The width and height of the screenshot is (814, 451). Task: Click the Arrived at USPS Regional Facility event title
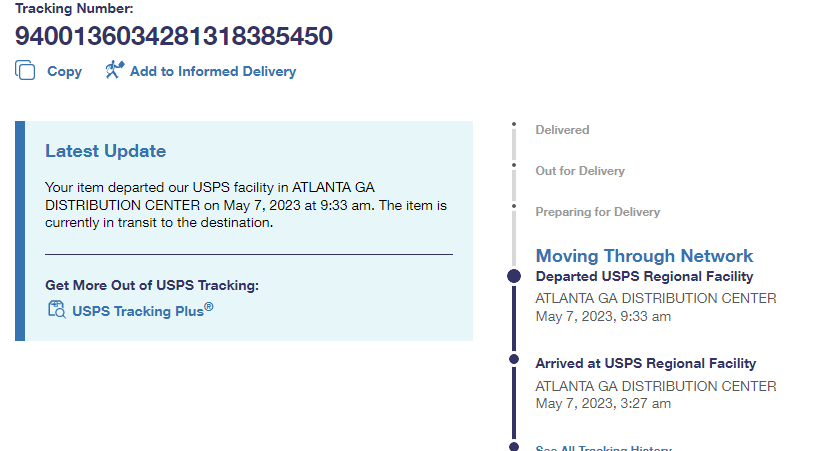coord(645,364)
